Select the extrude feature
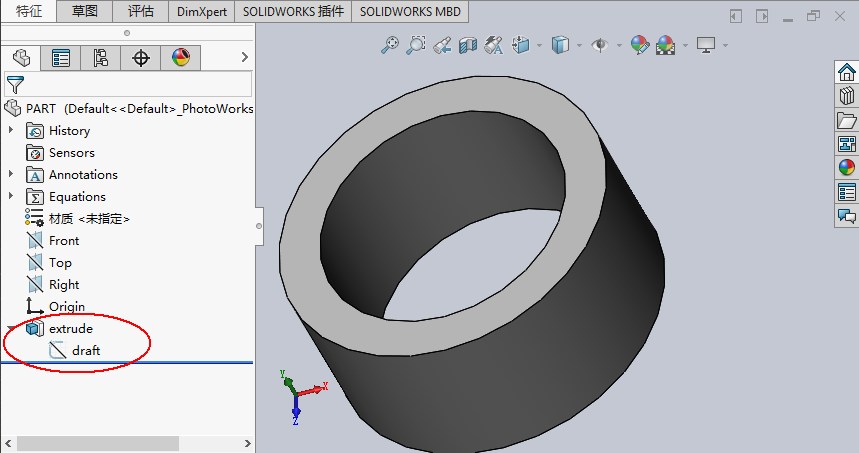The width and height of the screenshot is (859, 453). [71, 328]
